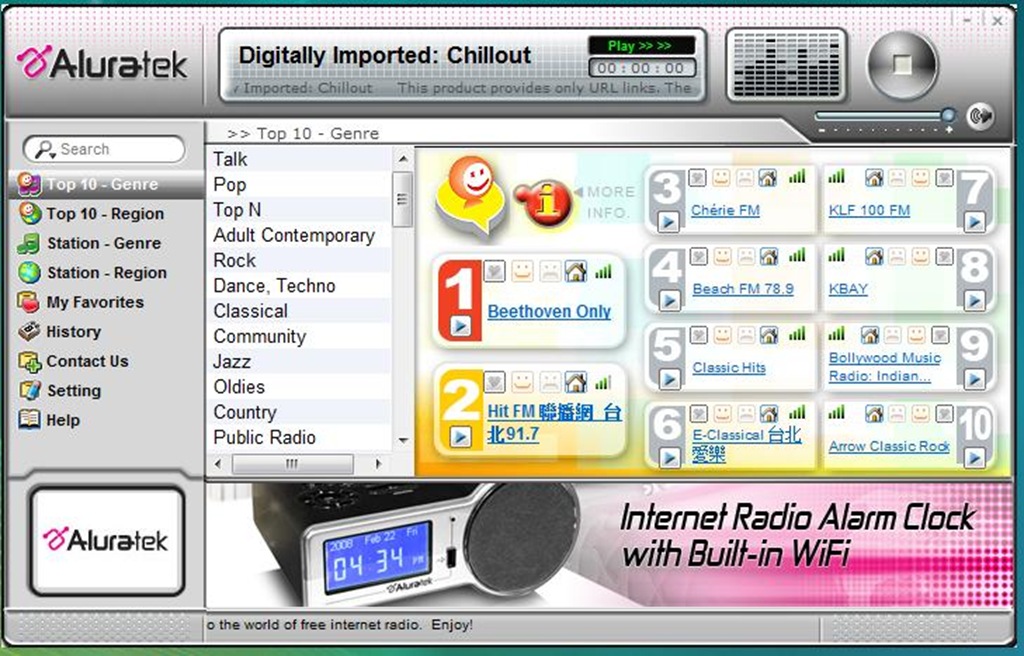Click the speaker mute icon beside volume slider
The height and width of the screenshot is (656, 1024).
pos(980,116)
